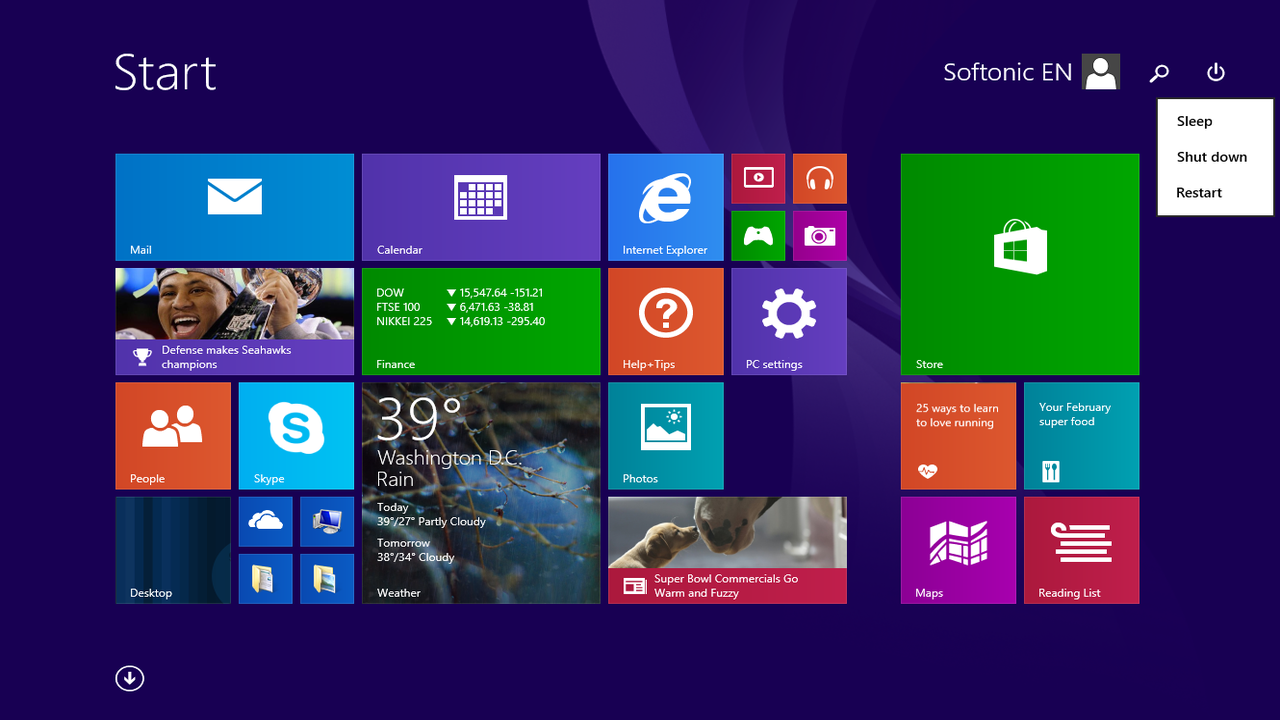Launch Internet Explorer from its tile
The image size is (1280, 720).
[x=665, y=206]
